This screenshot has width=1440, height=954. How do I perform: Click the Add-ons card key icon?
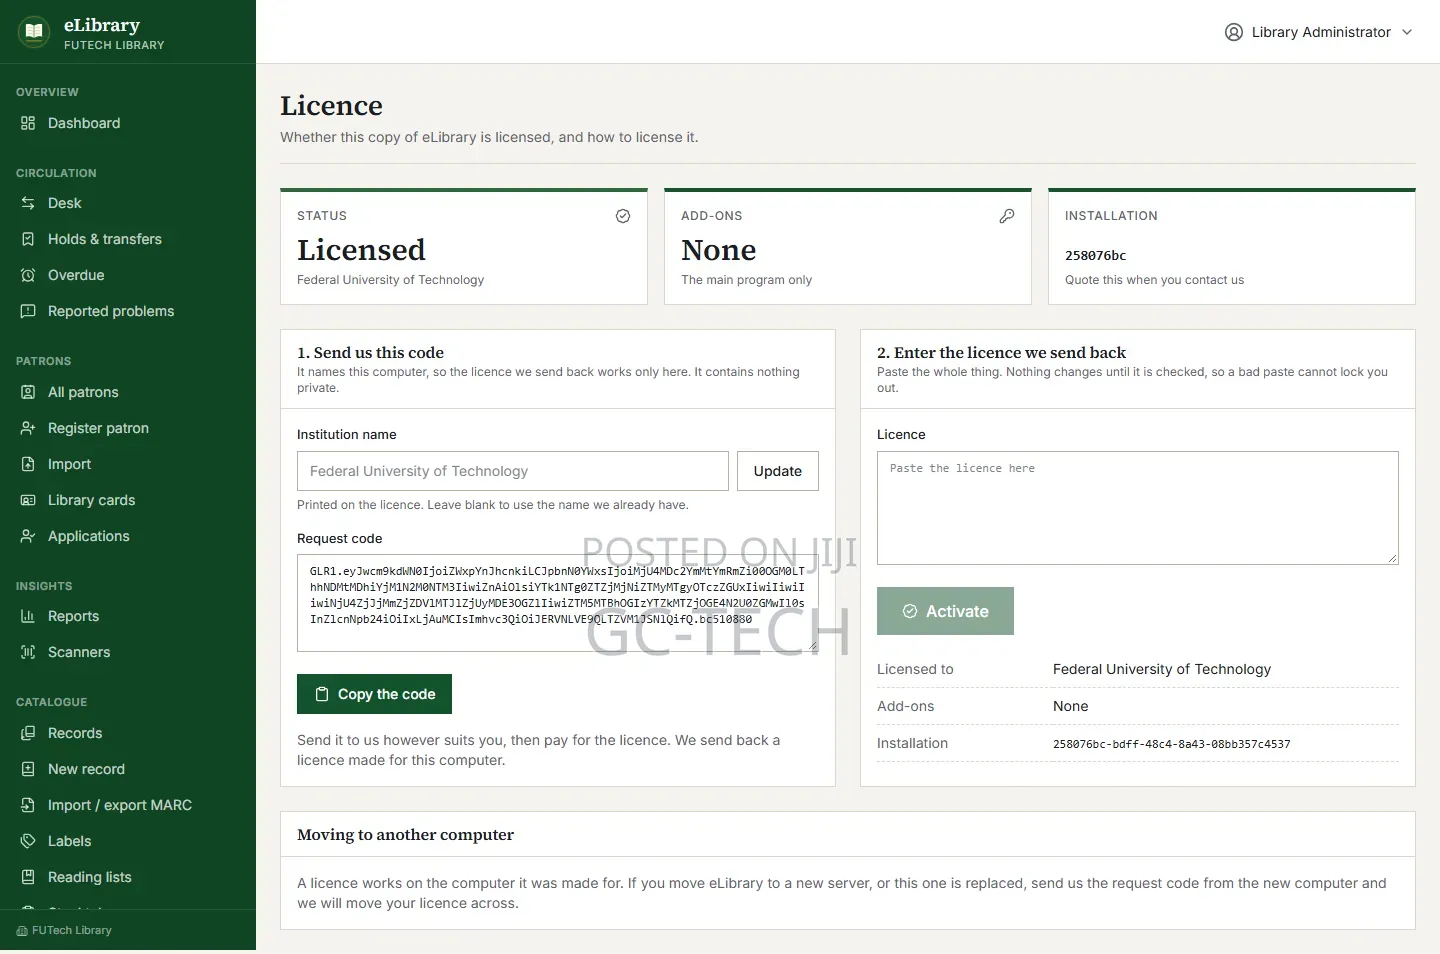click(x=1007, y=216)
